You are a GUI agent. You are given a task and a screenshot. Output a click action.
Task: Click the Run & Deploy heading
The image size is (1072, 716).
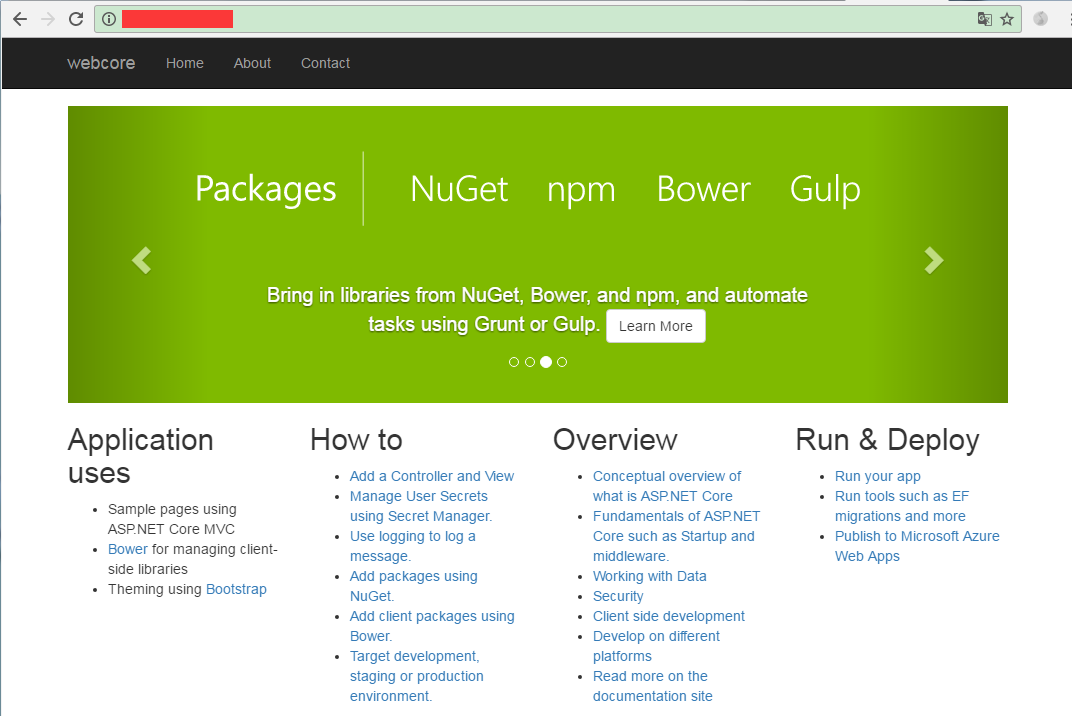[887, 440]
